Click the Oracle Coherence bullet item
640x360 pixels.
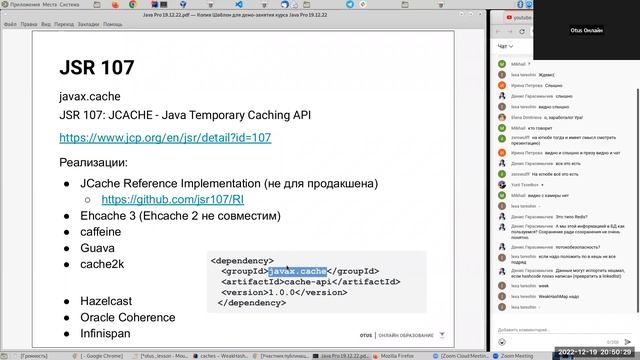128,317
